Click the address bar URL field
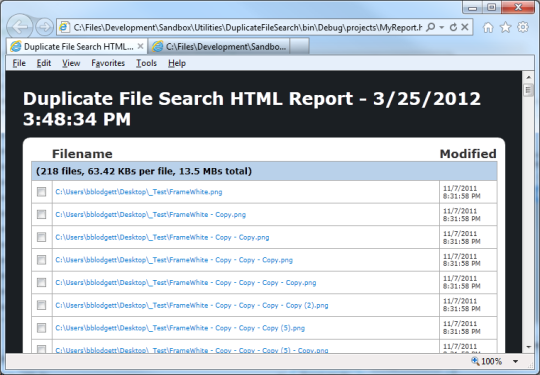540x375 pixels. click(x=247, y=28)
